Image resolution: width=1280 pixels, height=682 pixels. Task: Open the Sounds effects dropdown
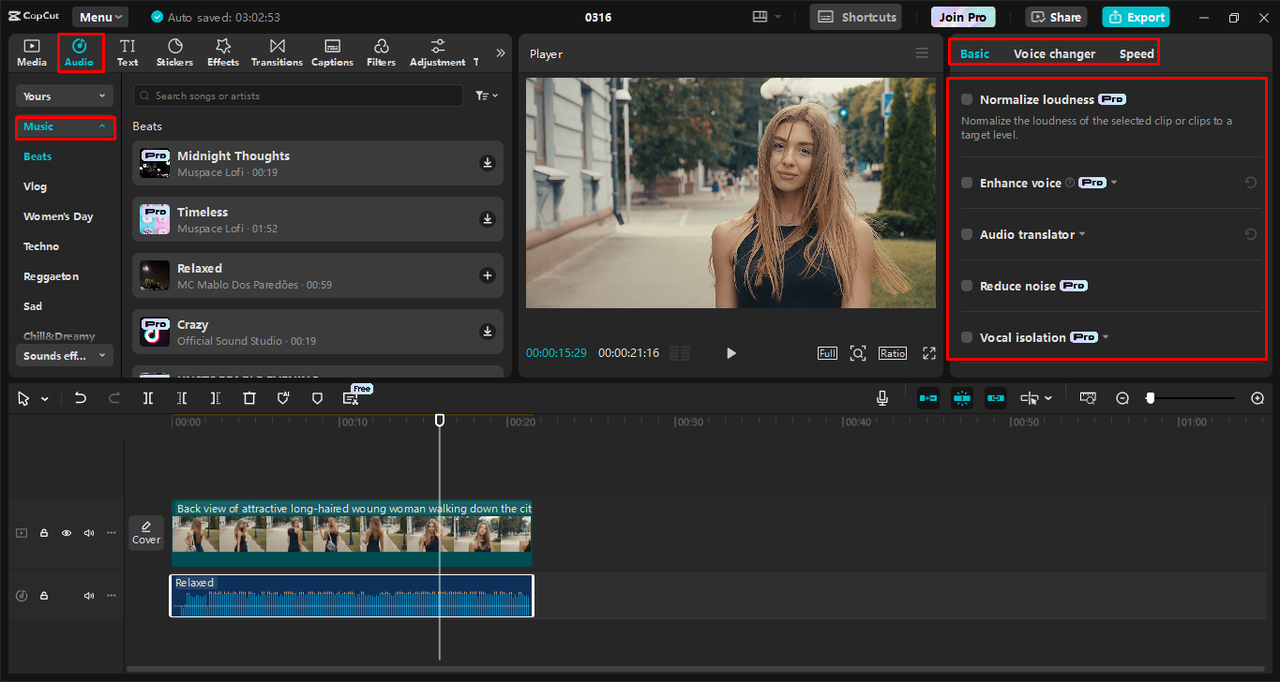(x=64, y=355)
